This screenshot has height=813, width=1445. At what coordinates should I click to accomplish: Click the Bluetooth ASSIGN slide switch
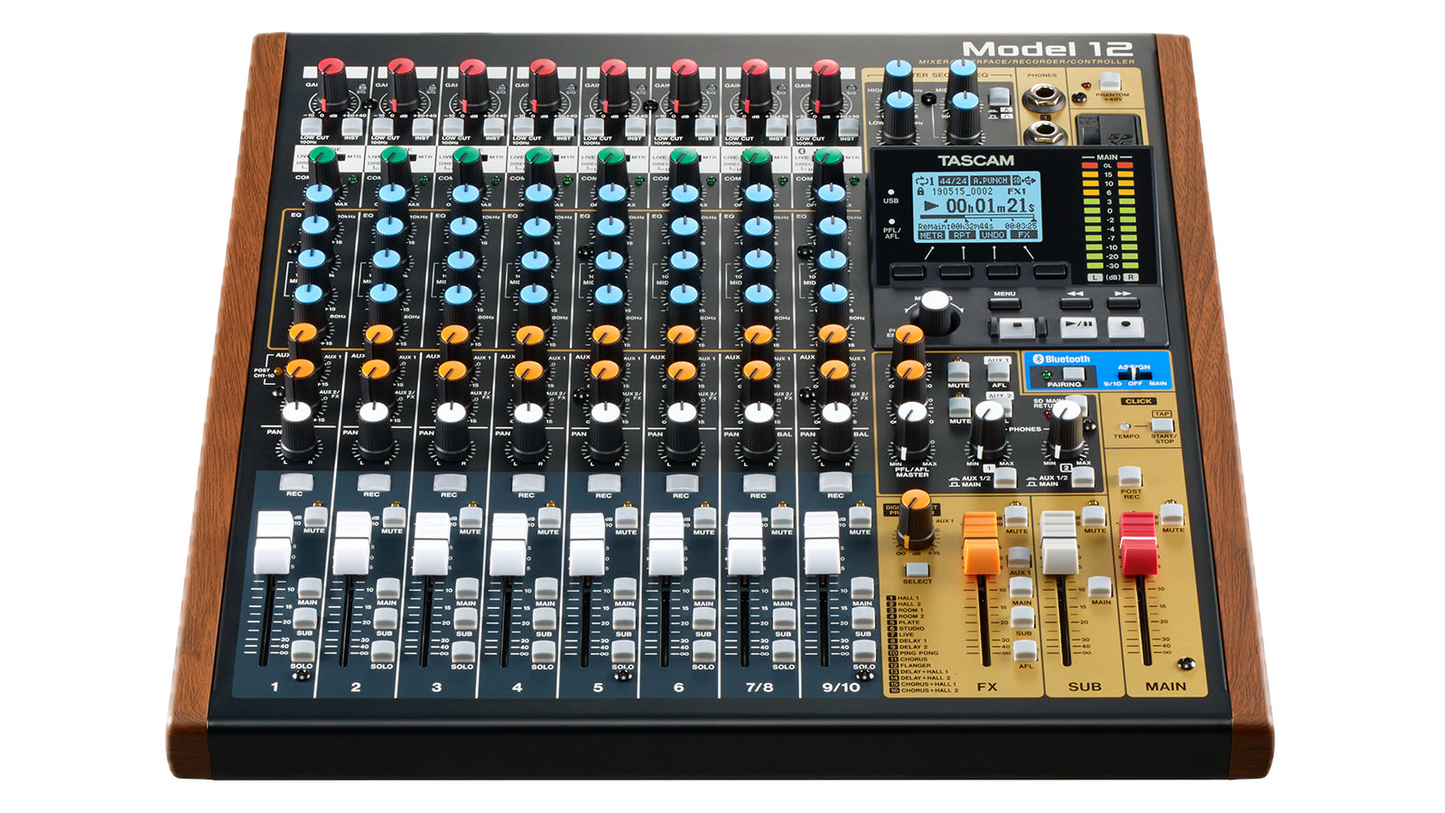point(1134,376)
